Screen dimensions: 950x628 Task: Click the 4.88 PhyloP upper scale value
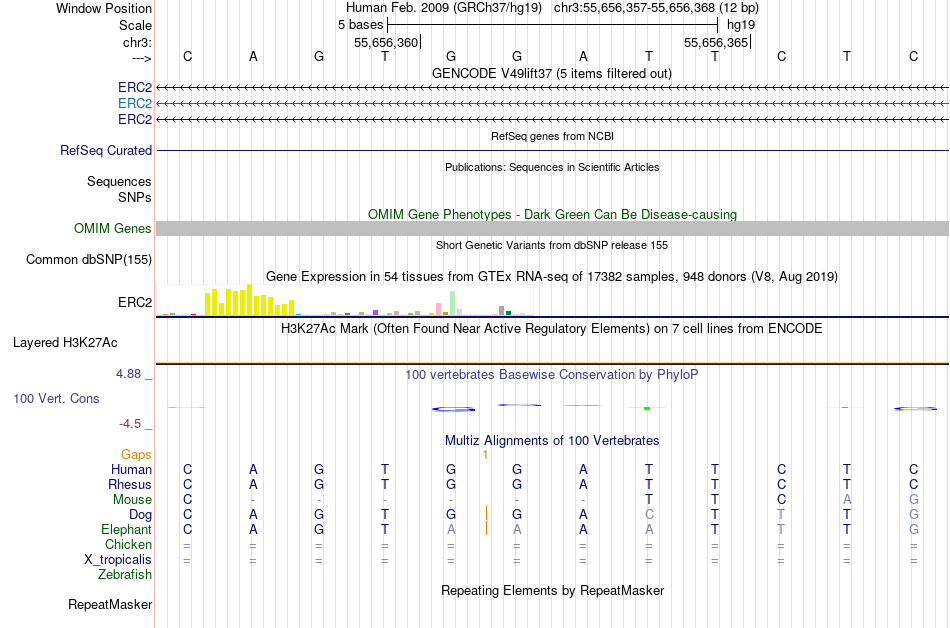pyautogui.click(x=128, y=374)
